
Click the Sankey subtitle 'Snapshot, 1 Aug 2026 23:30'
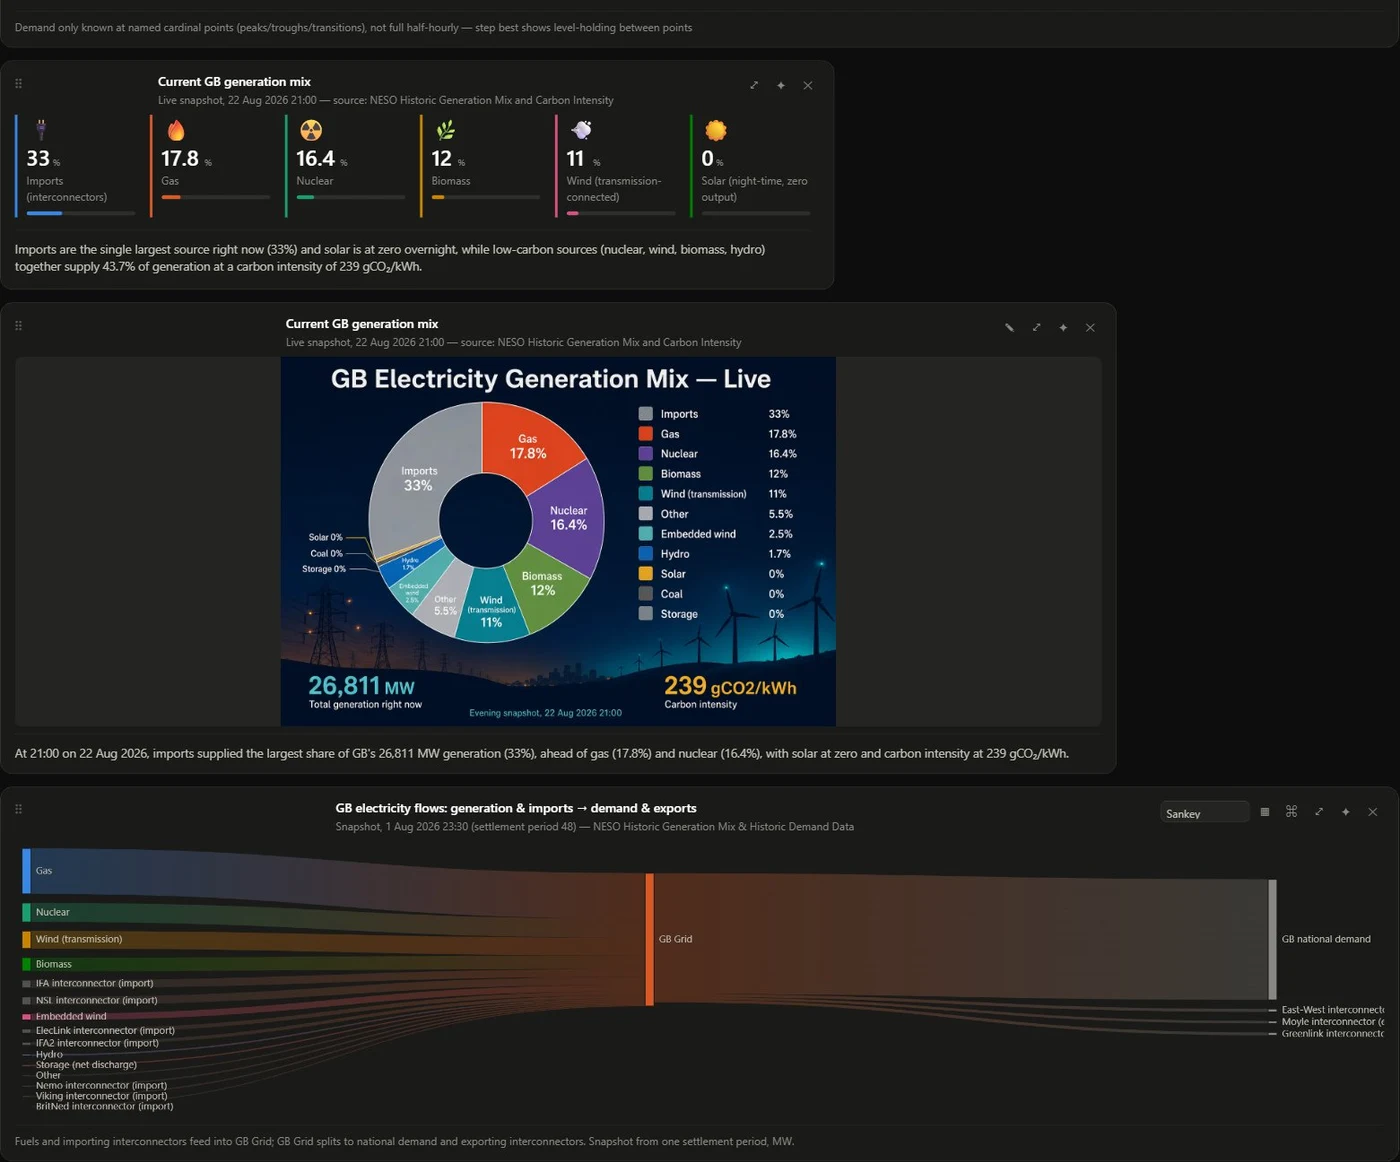pos(595,827)
